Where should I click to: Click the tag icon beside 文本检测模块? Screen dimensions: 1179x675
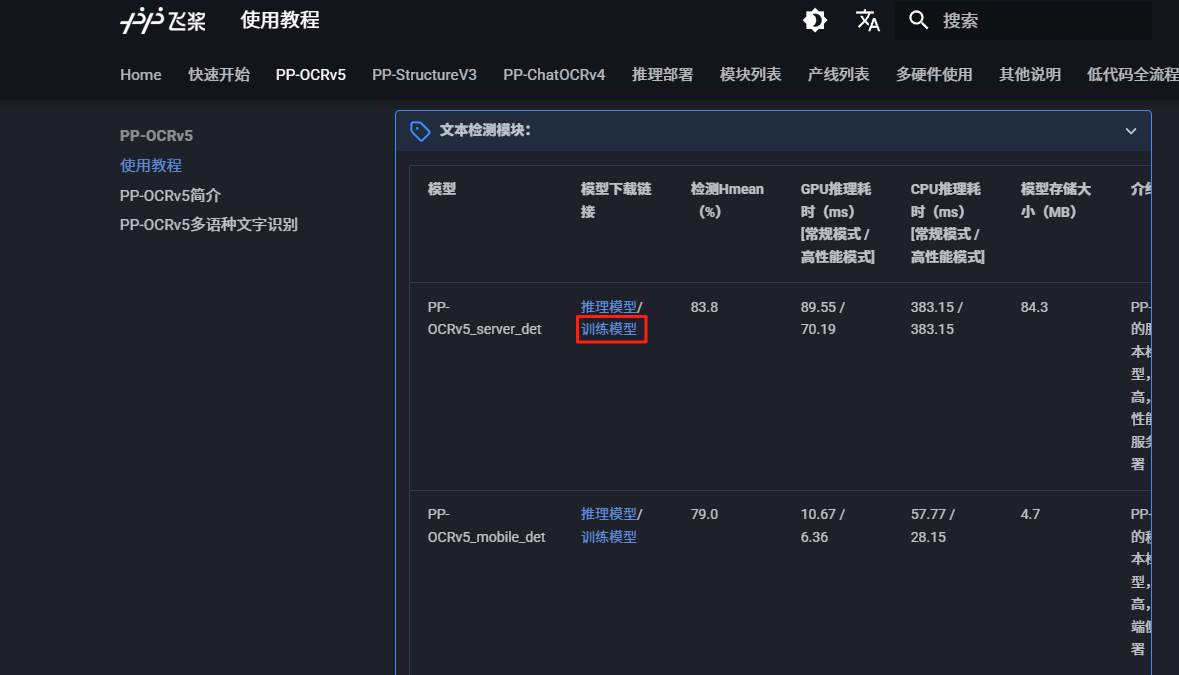[x=420, y=131]
